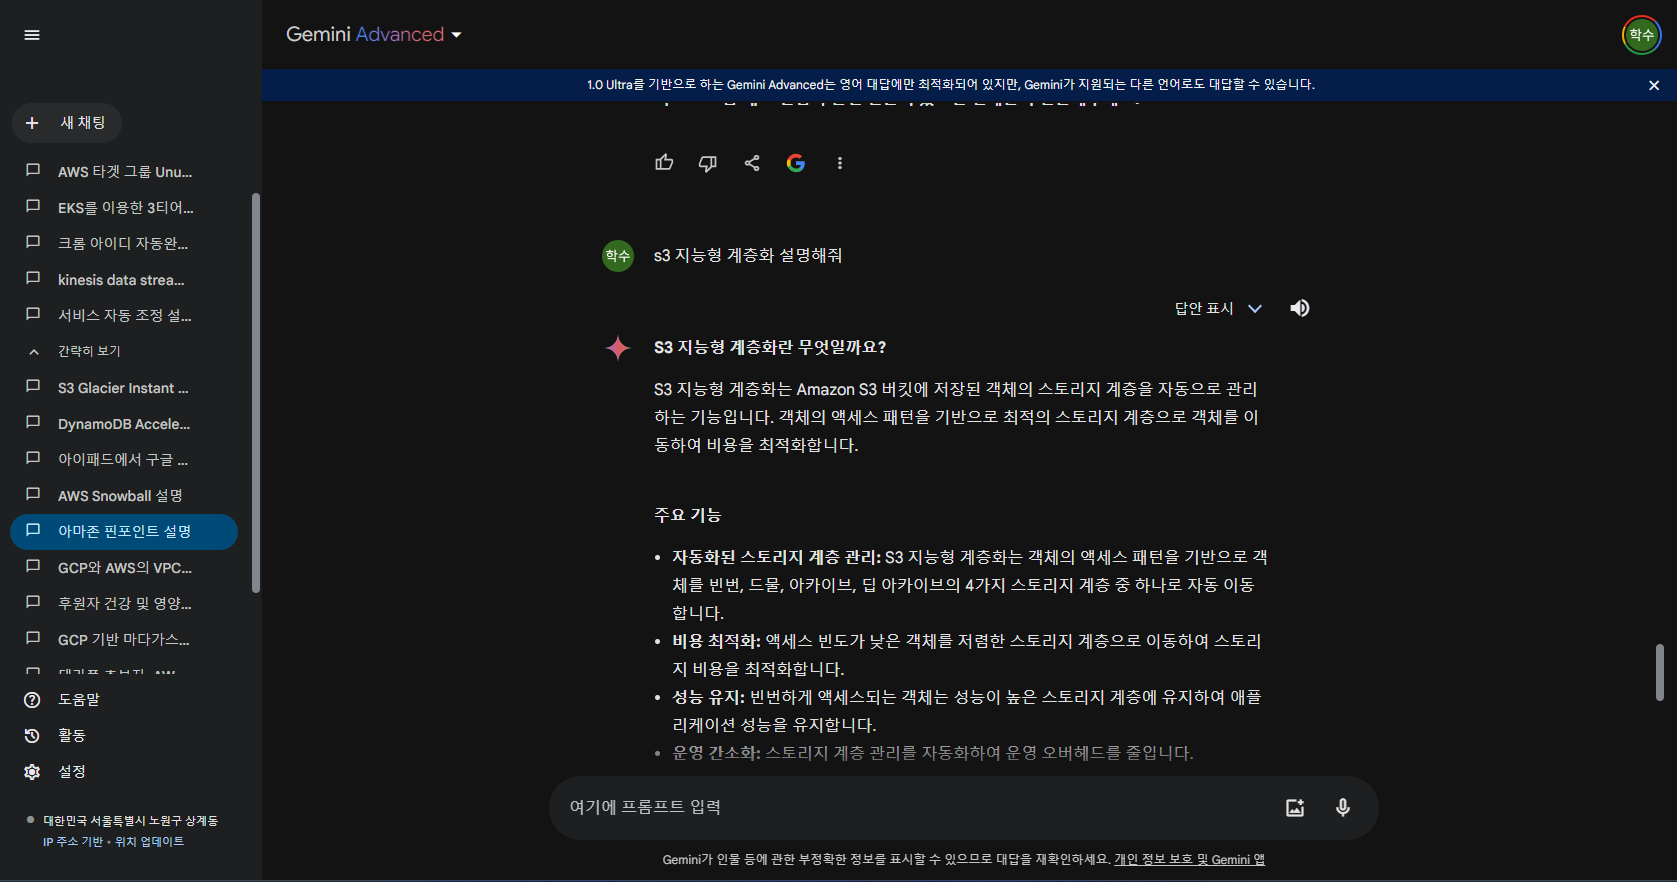
Task: Click the sidebar chat list scrollbar
Action: 256,393
